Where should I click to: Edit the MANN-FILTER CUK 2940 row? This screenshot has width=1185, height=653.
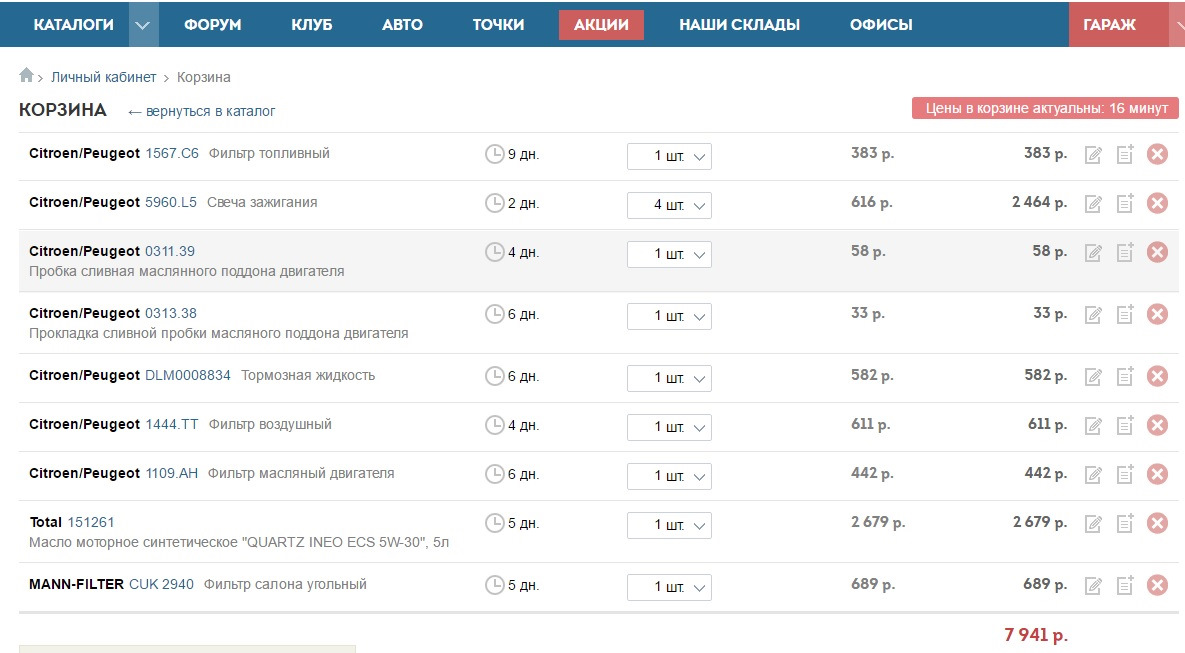(x=1093, y=585)
